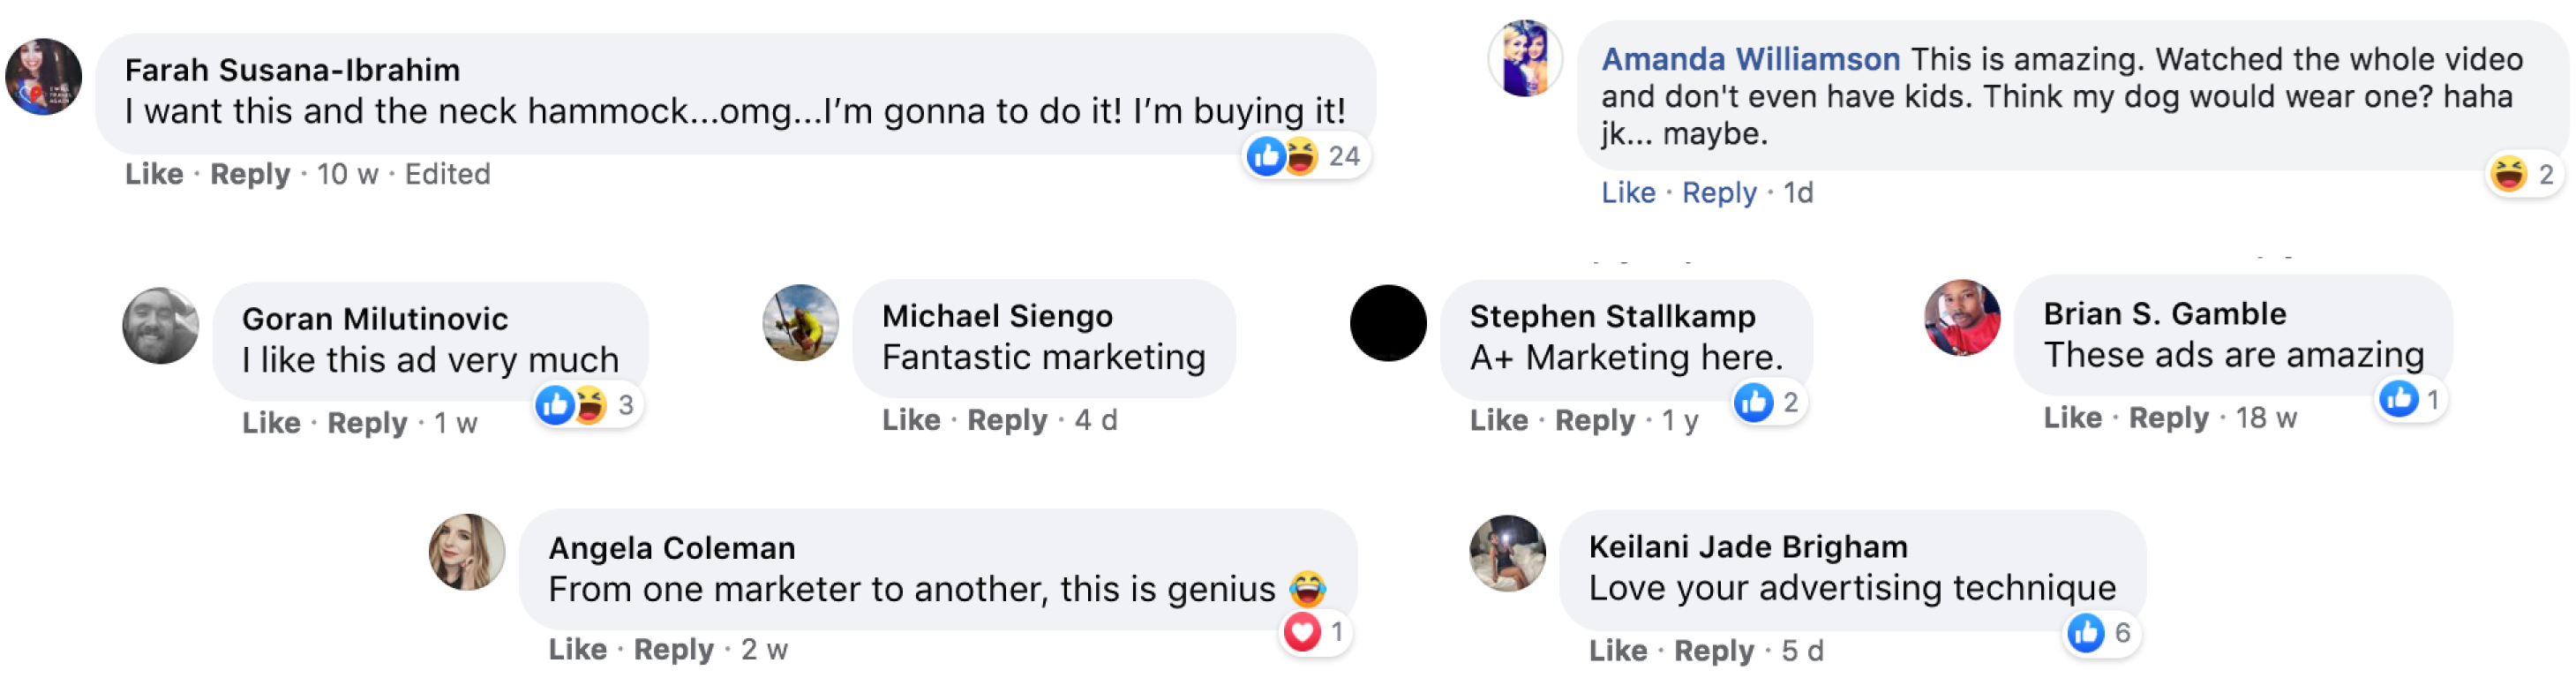
Task: Click Farah Susana-Ibrahim's profile picture
Action: click(43, 78)
